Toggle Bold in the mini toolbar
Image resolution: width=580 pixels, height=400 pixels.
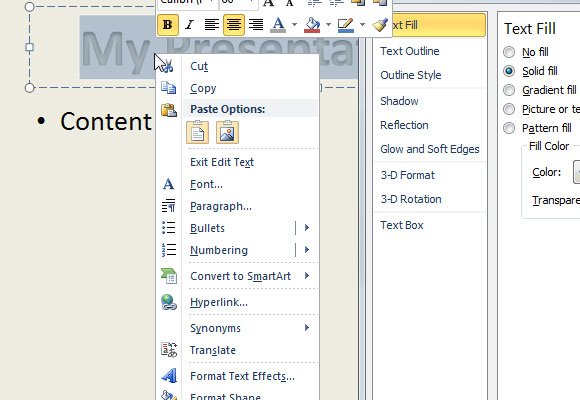[x=168, y=25]
